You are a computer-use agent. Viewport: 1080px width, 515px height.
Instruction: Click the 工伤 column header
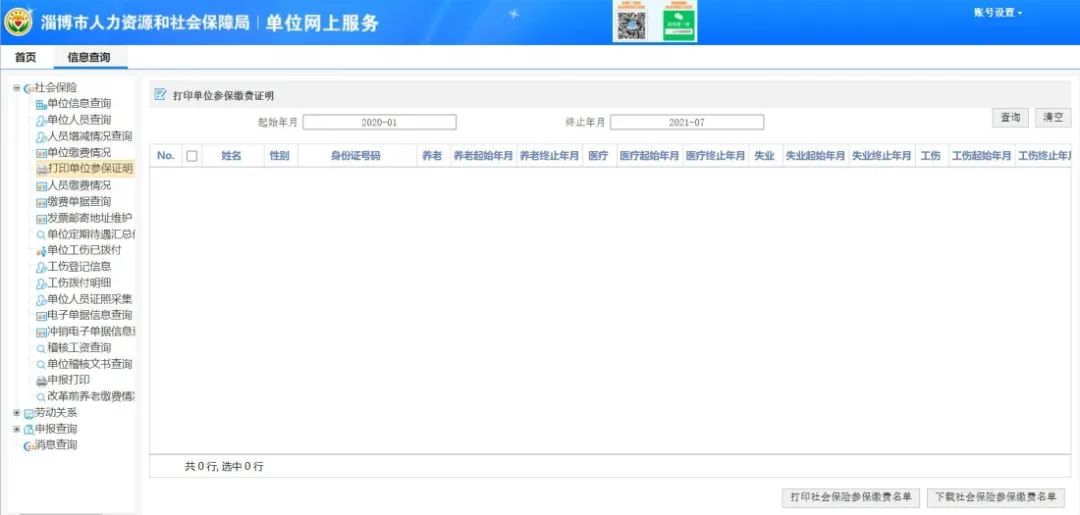[931, 156]
